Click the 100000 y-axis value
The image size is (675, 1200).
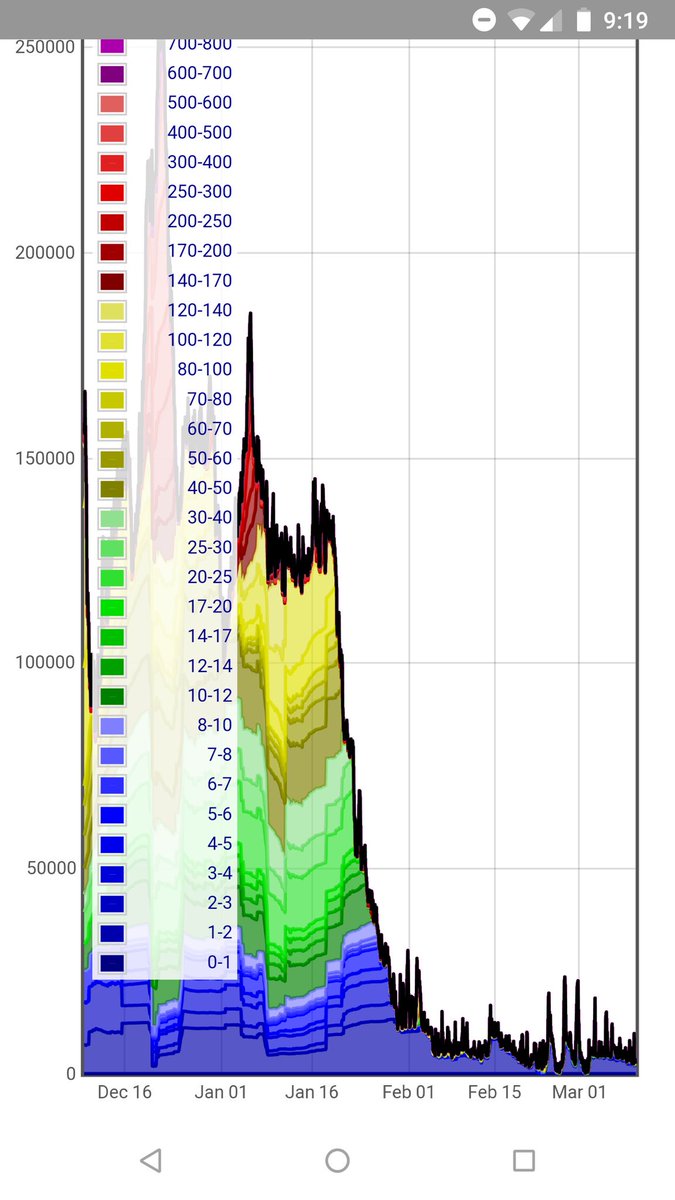(45, 662)
